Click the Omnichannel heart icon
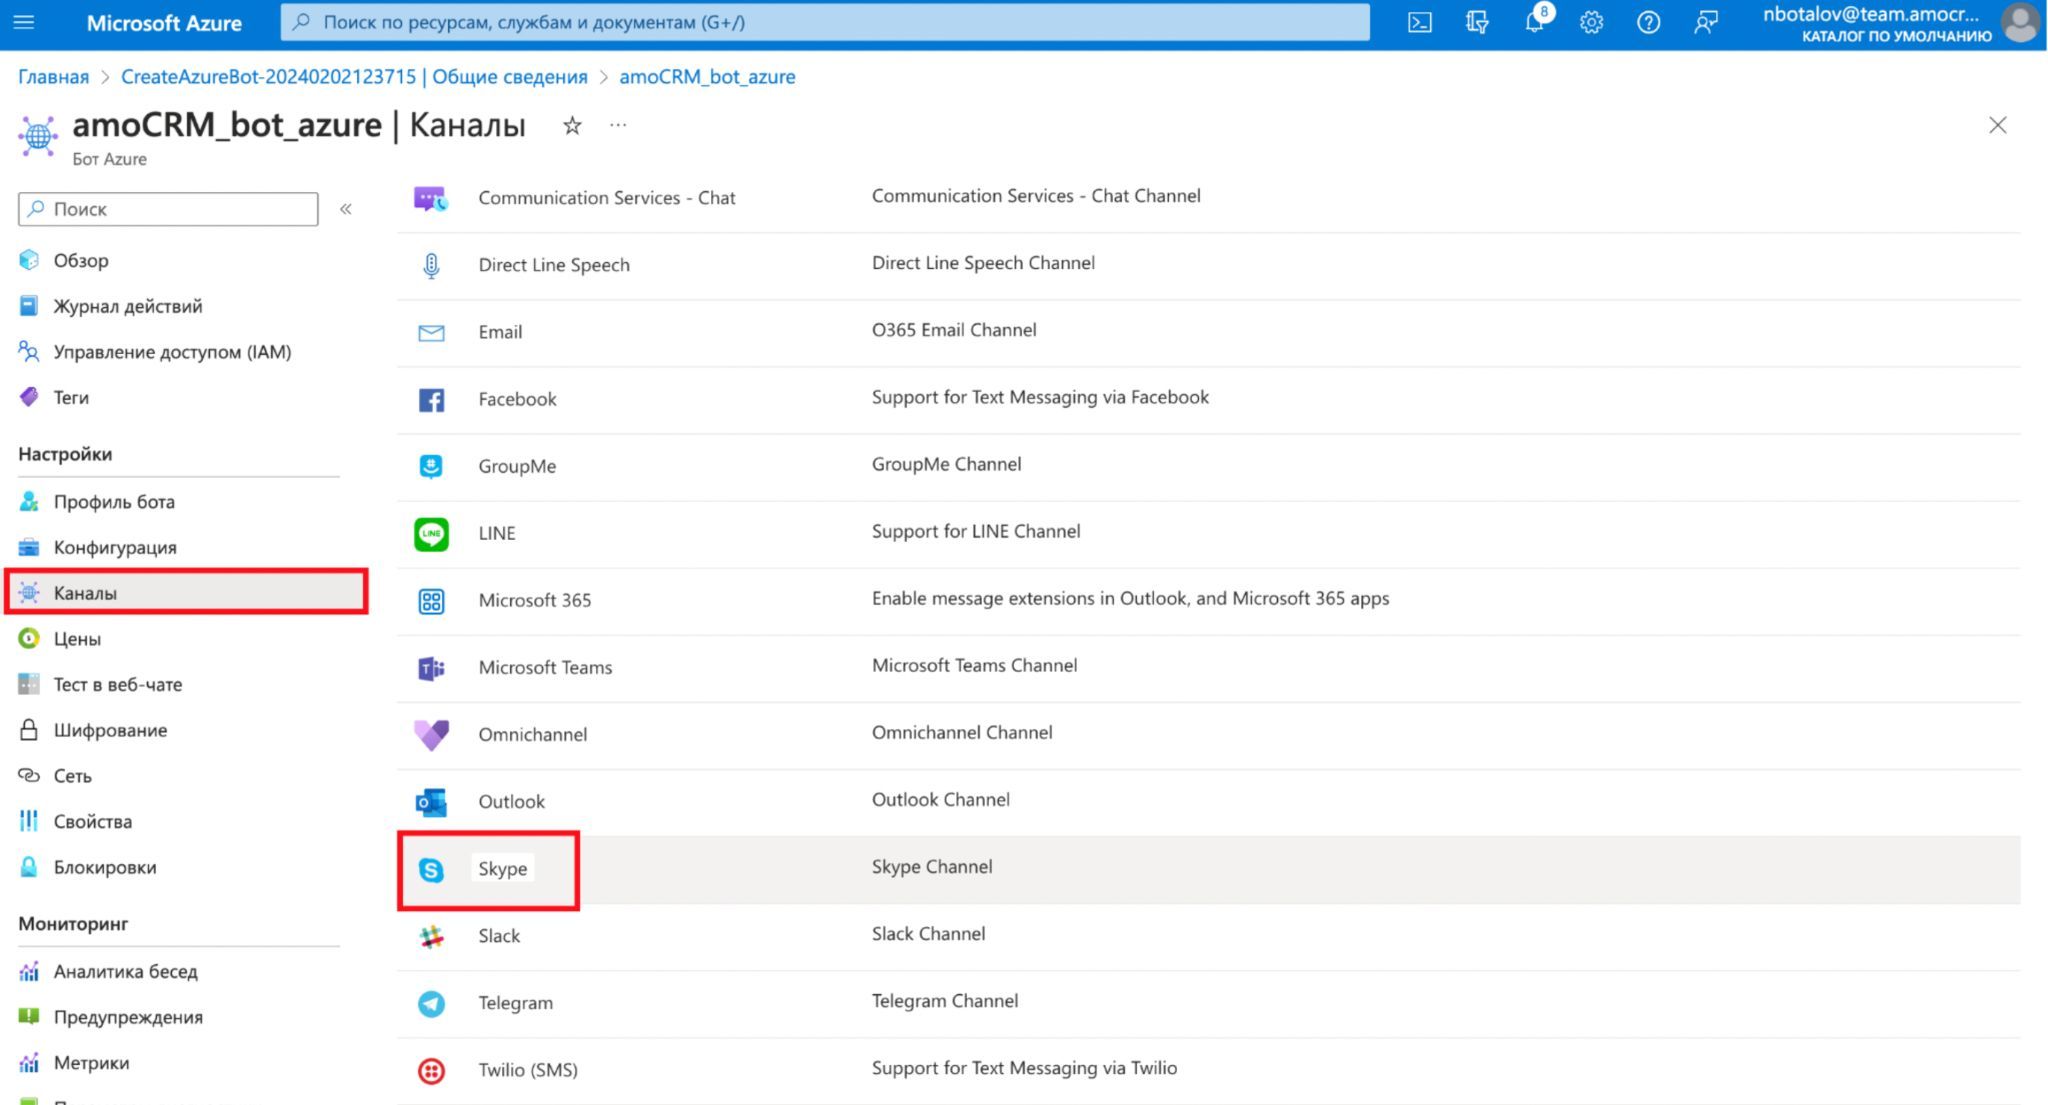 [431, 735]
